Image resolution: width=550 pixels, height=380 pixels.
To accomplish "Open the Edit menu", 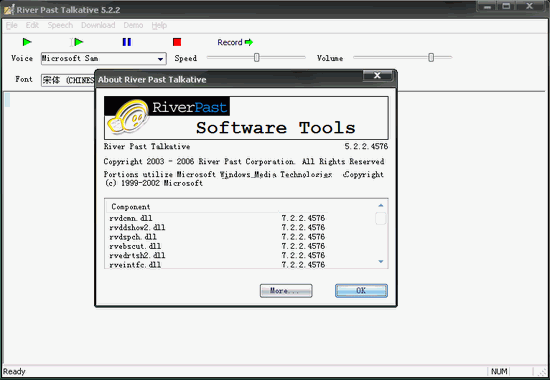I will point(32,25).
